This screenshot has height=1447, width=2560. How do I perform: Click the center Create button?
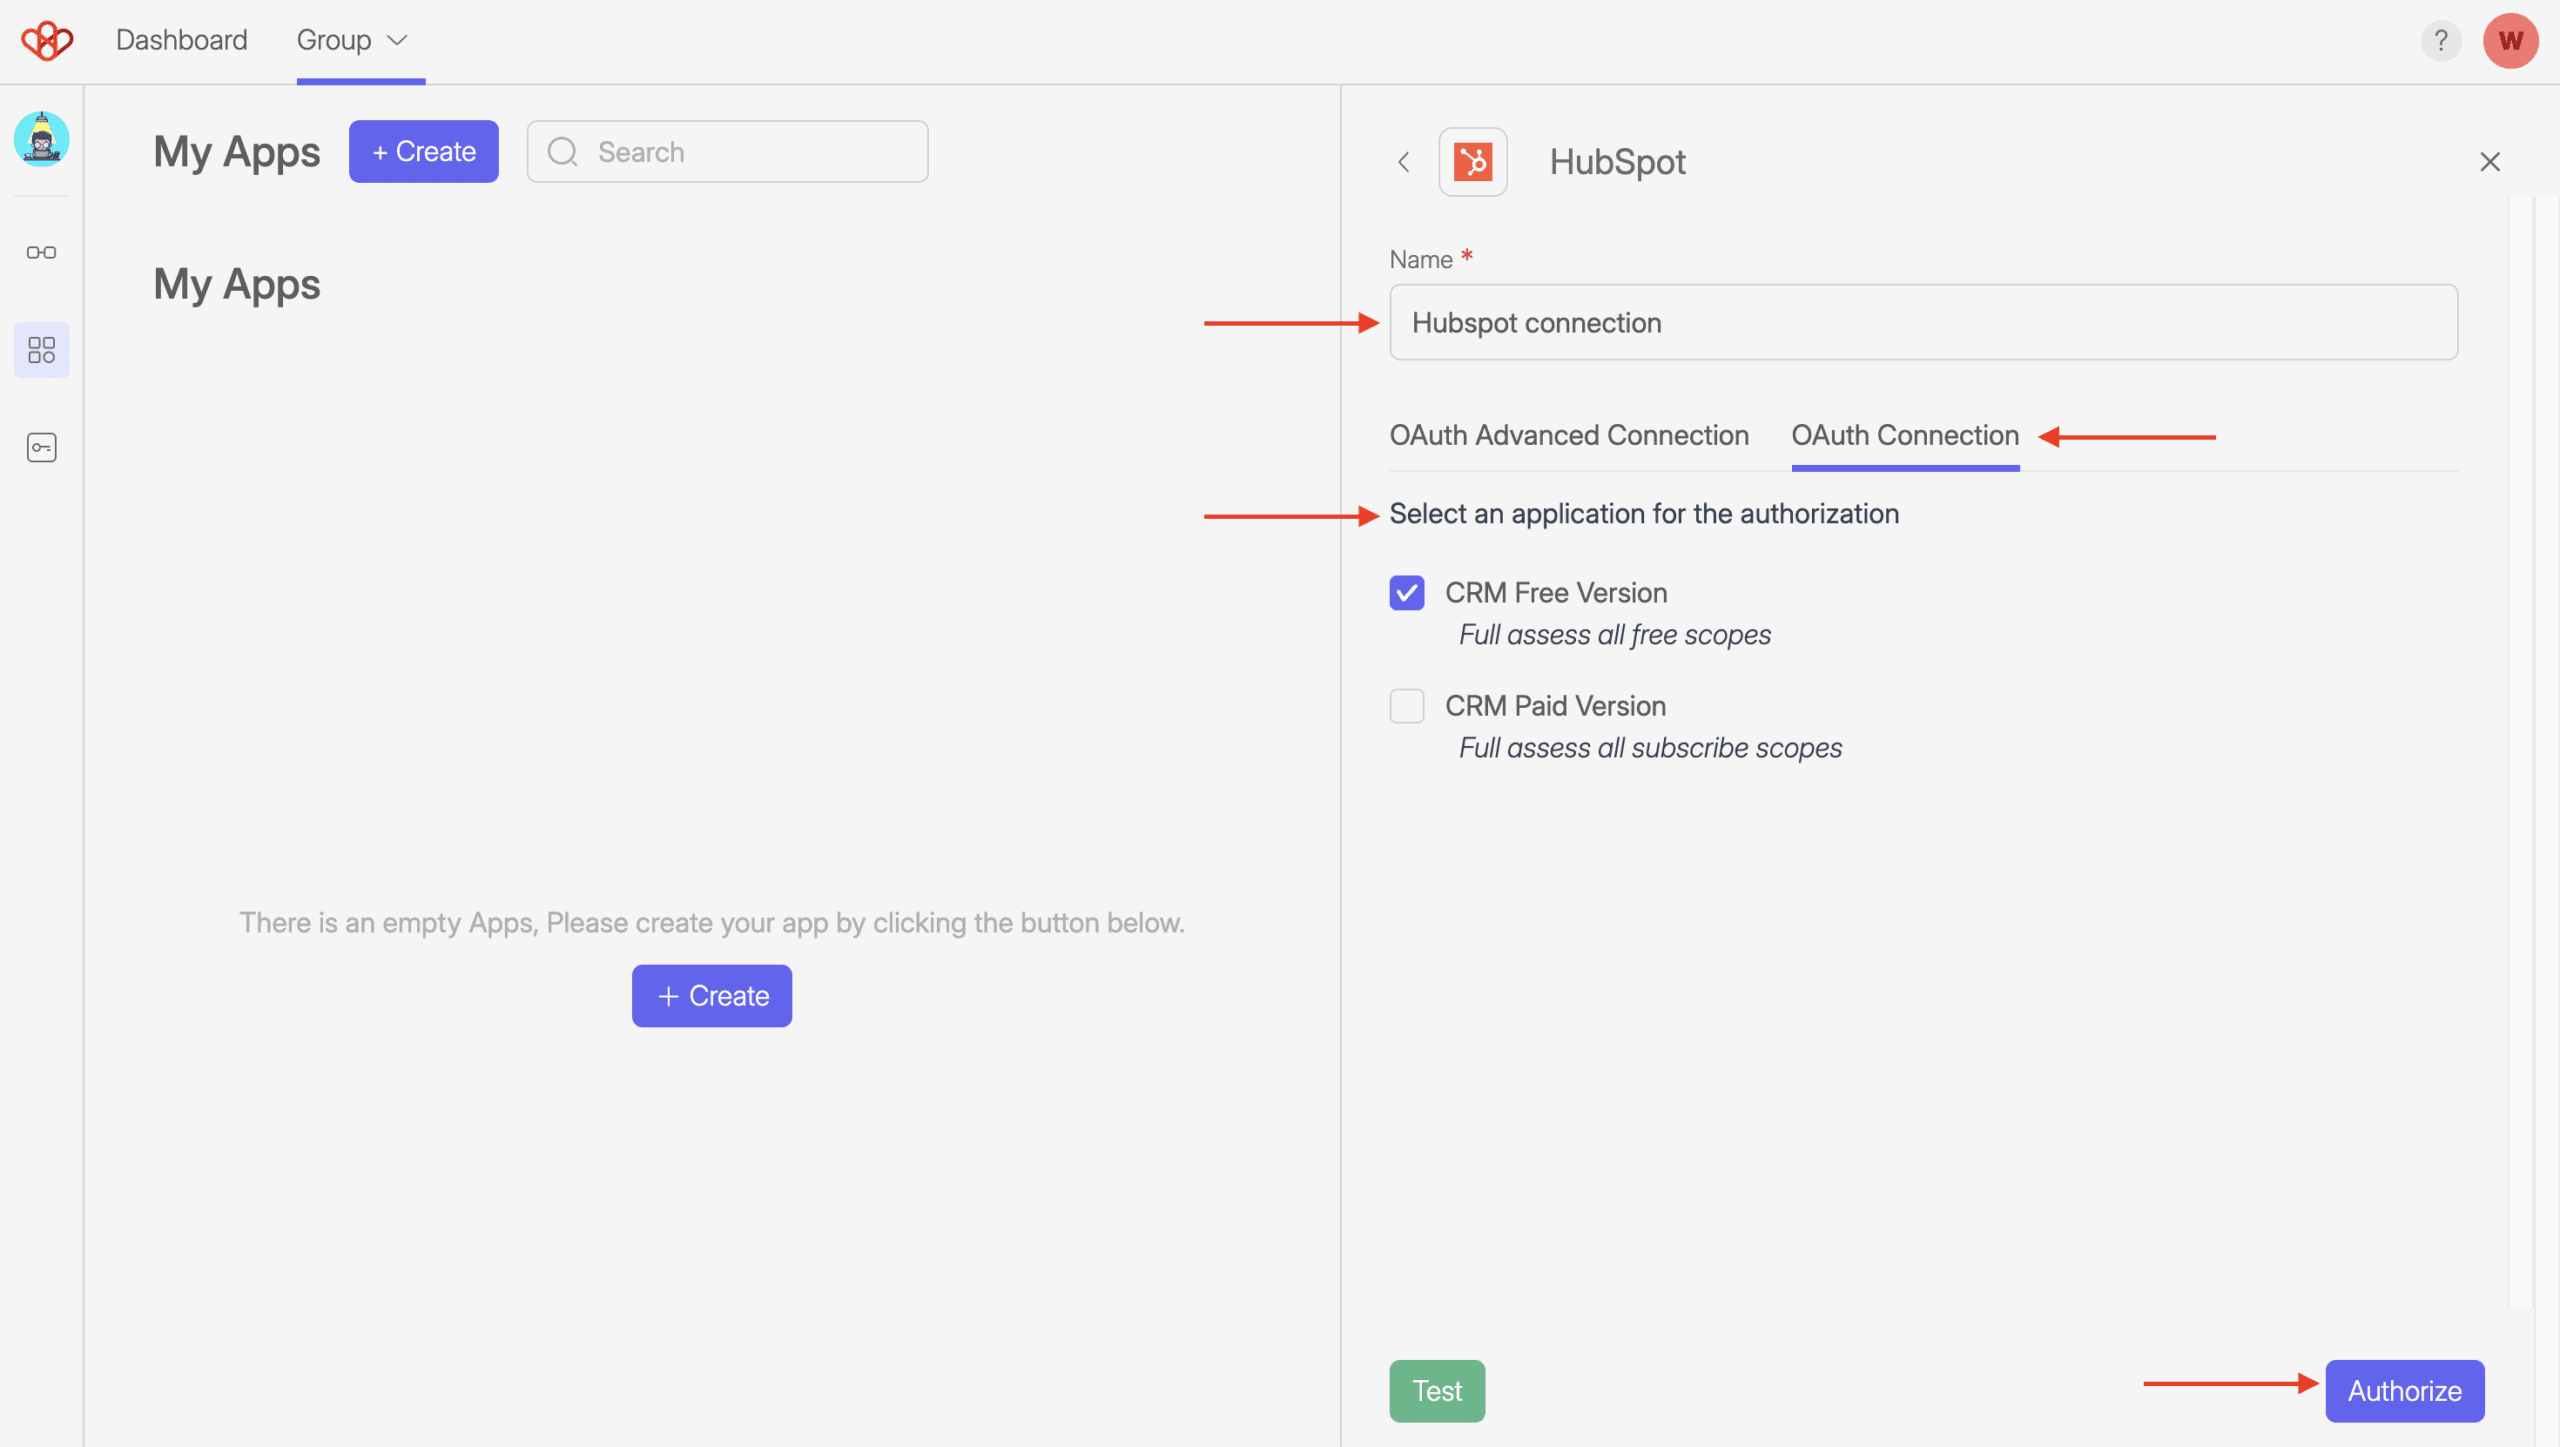[x=712, y=996]
